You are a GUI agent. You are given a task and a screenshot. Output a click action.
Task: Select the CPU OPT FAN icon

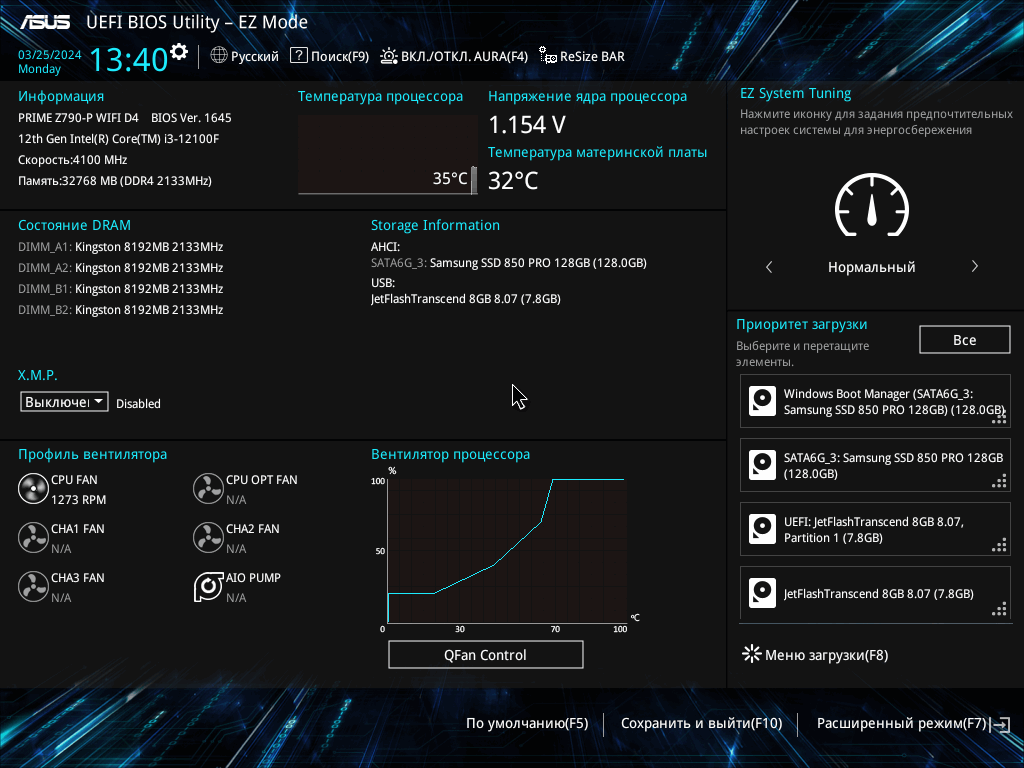click(x=208, y=488)
